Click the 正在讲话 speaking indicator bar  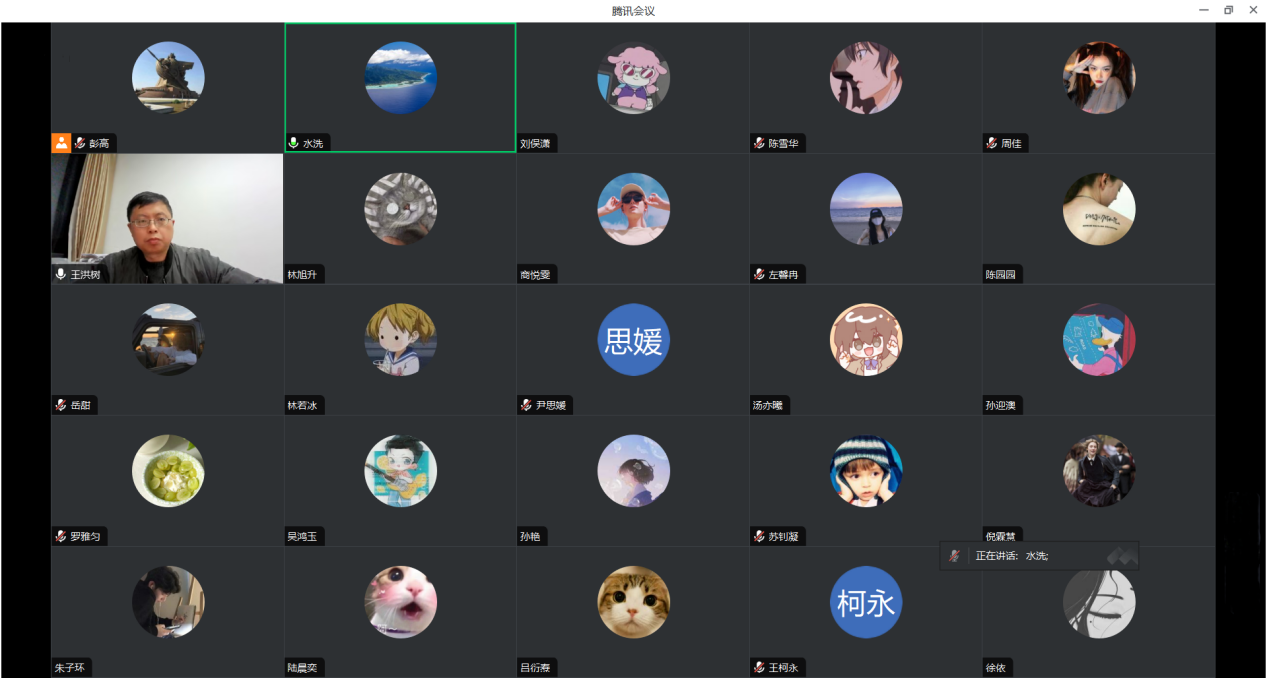coord(1039,556)
